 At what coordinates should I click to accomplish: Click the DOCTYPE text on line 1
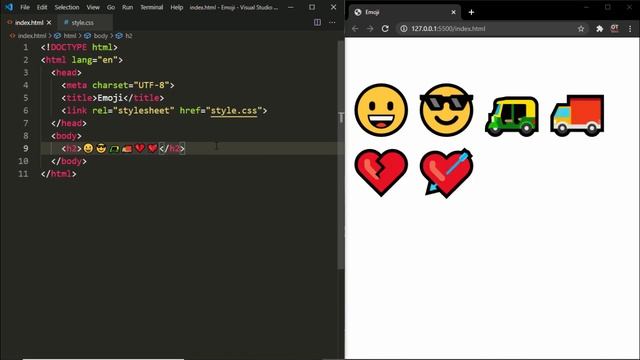coord(69,47)
